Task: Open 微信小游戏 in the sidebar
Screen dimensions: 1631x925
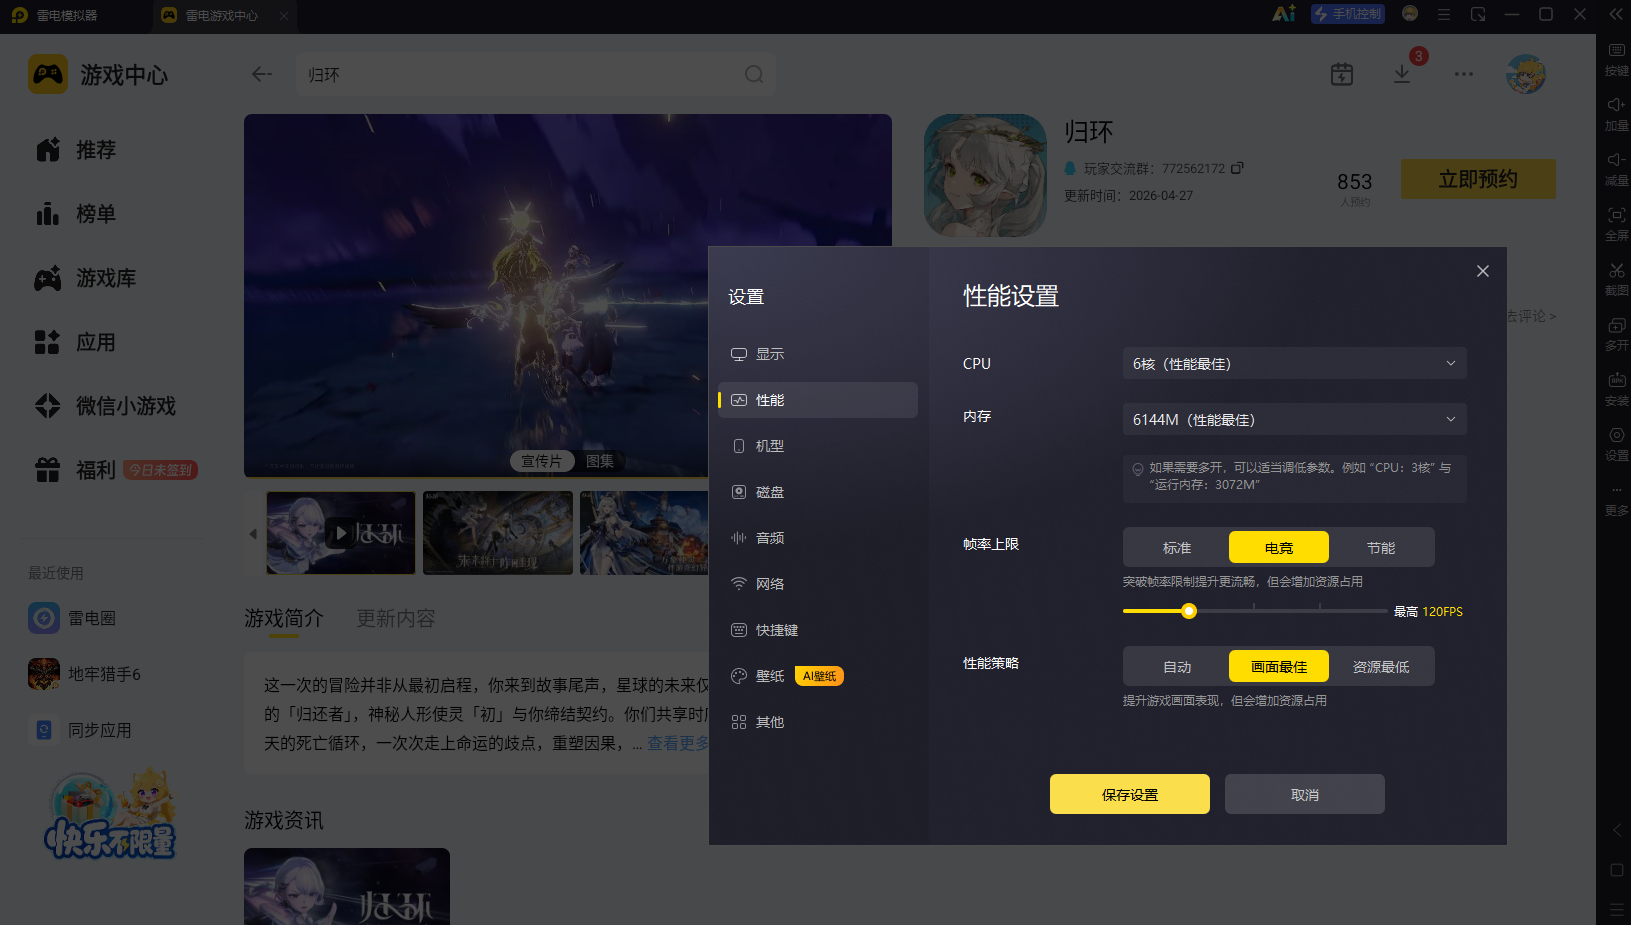Action: (x=106, y=406)
